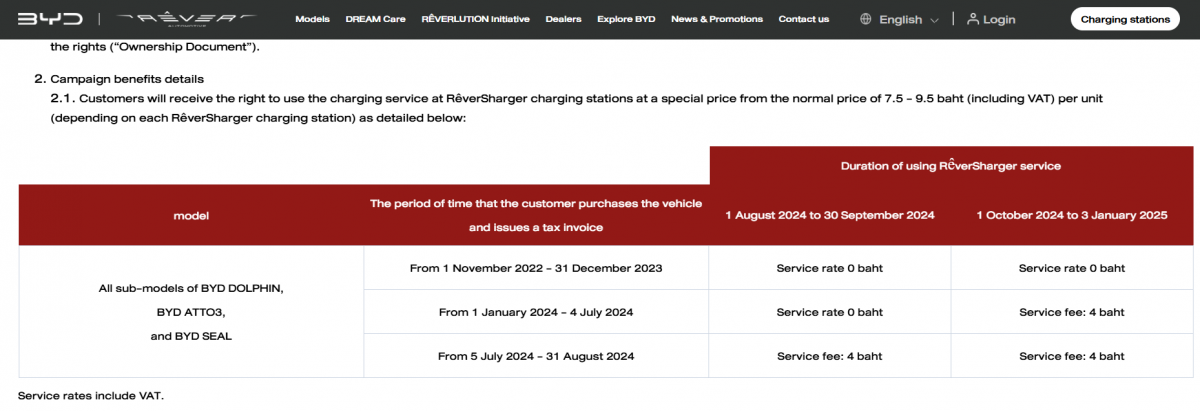Click the 'model' table column header
The image size is (1200, 411).
pyautogui.click(x=191, y=215)
